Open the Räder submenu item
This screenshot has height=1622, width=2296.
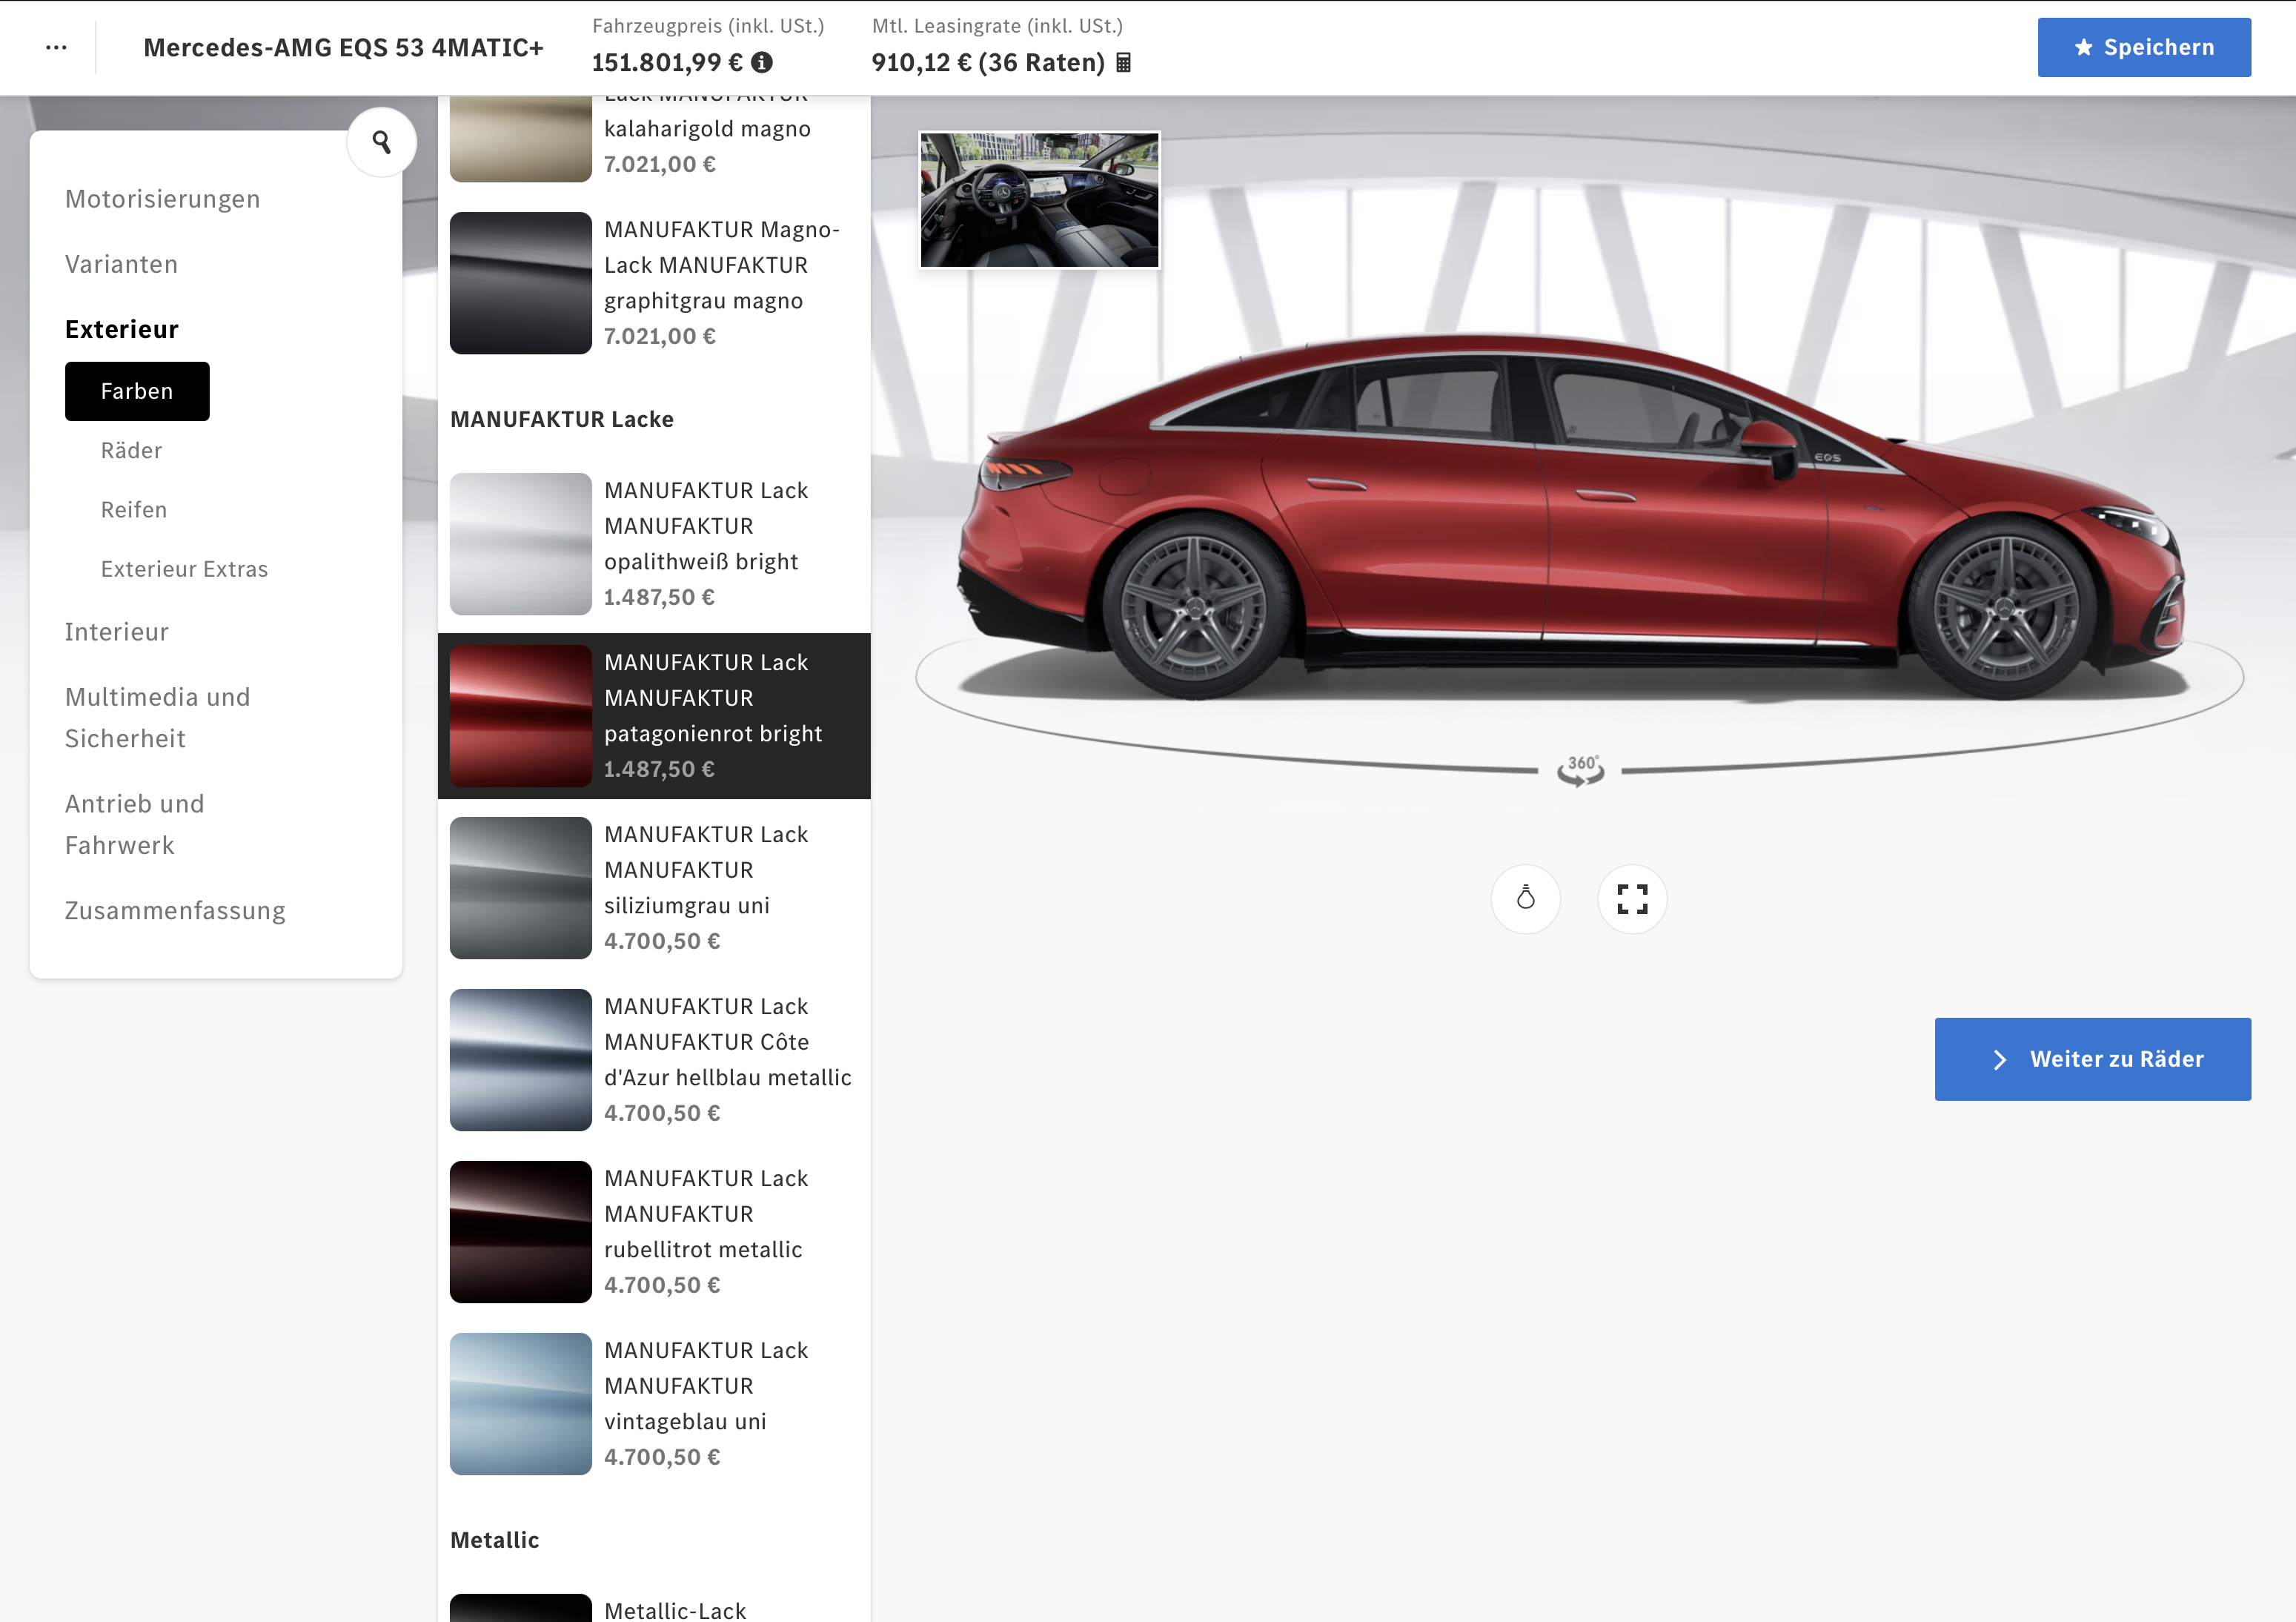click(x=131, y=450)
